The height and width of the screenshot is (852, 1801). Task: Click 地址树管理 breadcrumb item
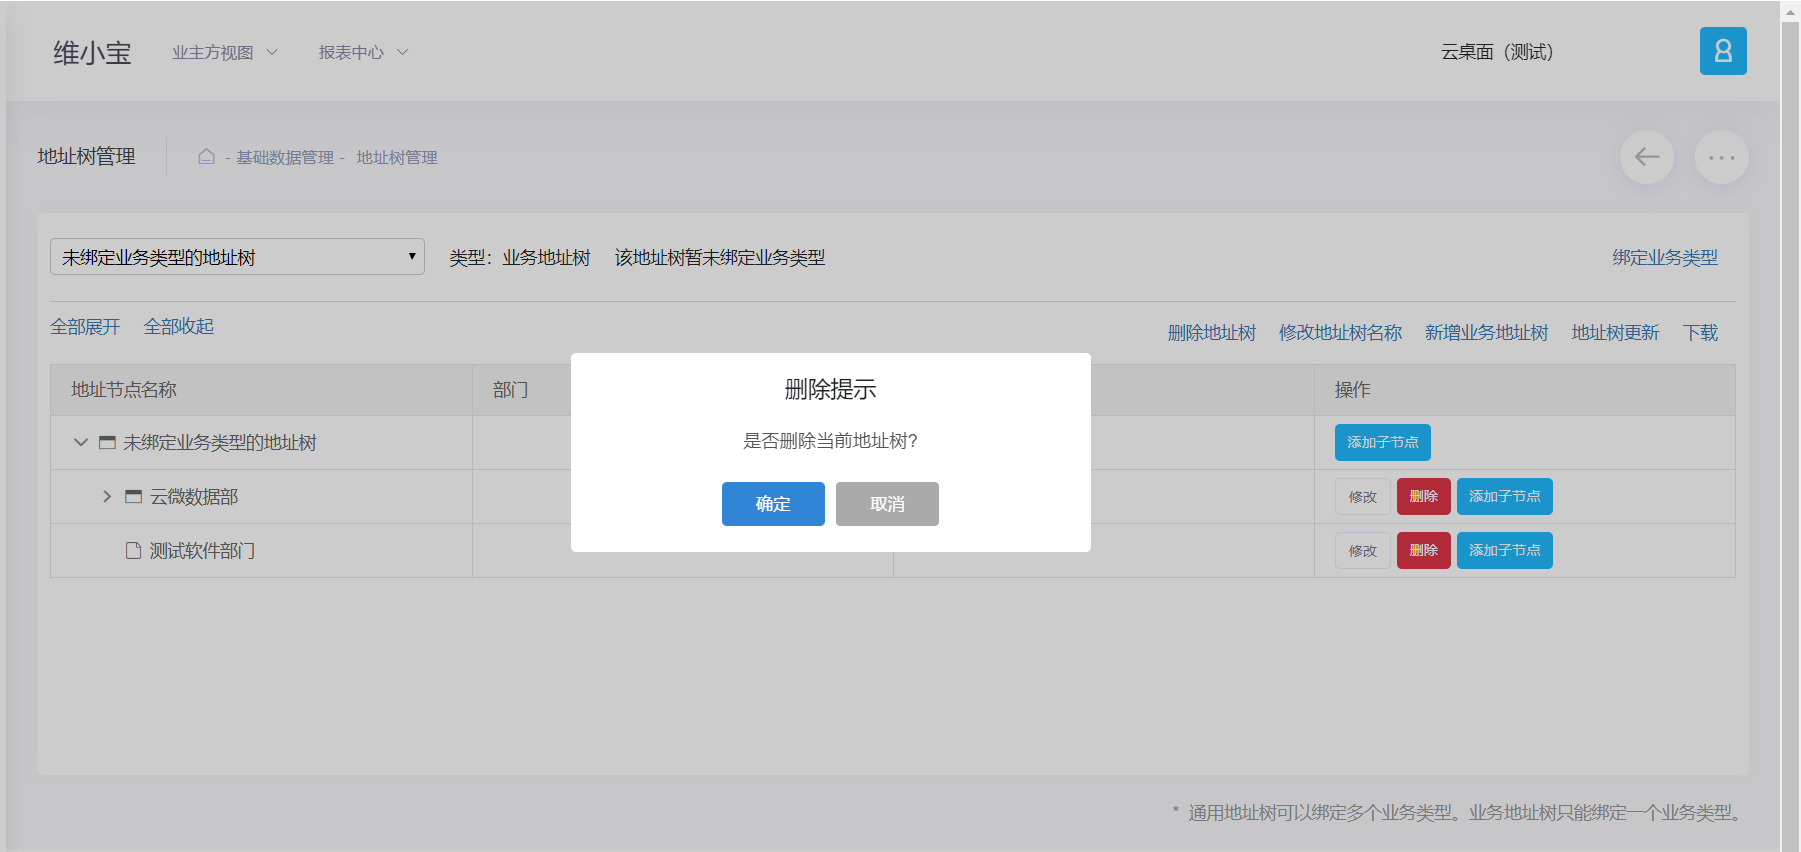[x=397, y=157]
